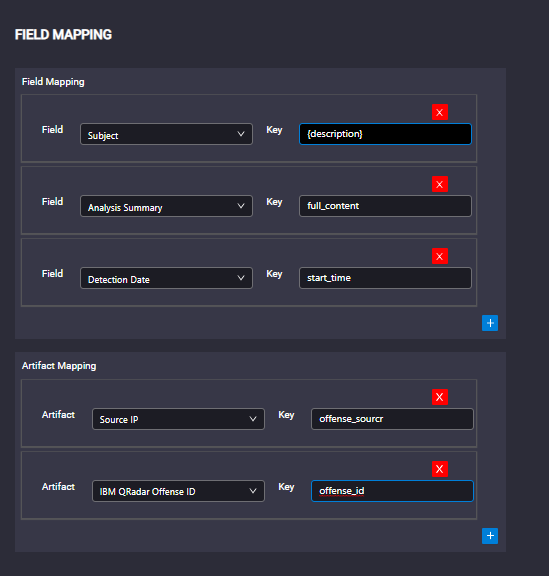Select the start_time key input
The height and width of the screenshot is (576, 549).
385,278
